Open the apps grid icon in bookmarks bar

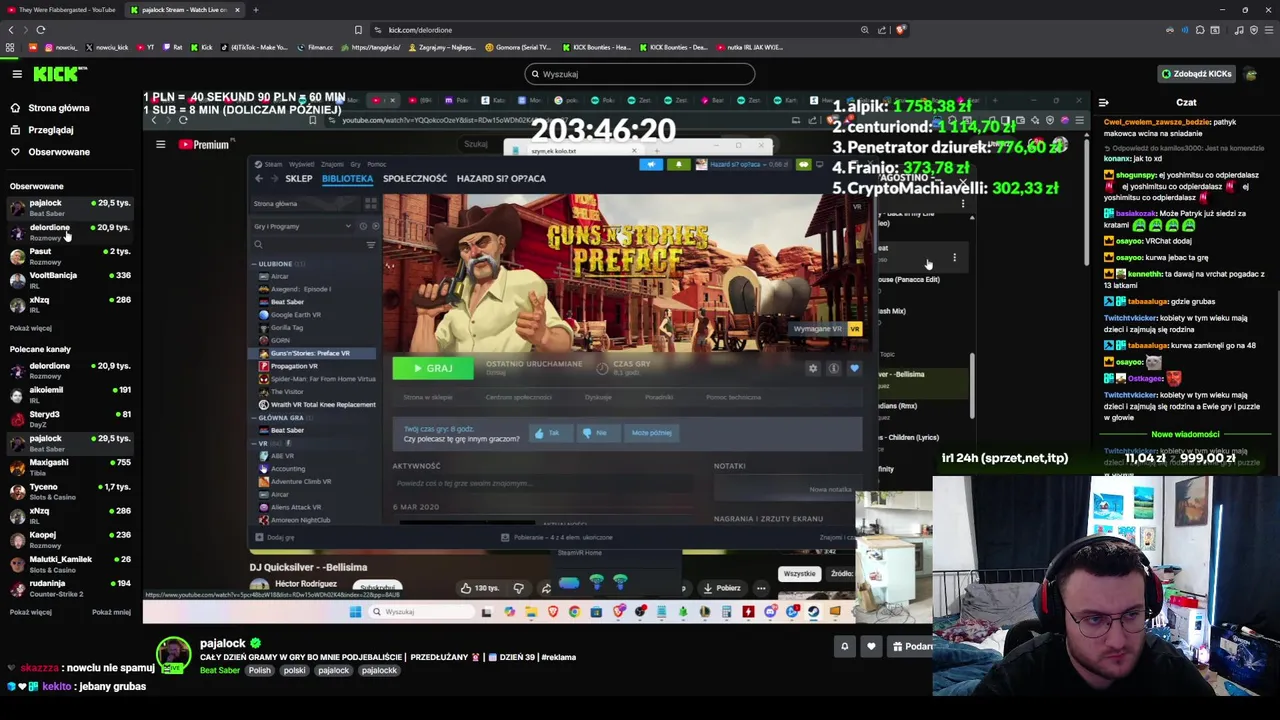[10, 47]
